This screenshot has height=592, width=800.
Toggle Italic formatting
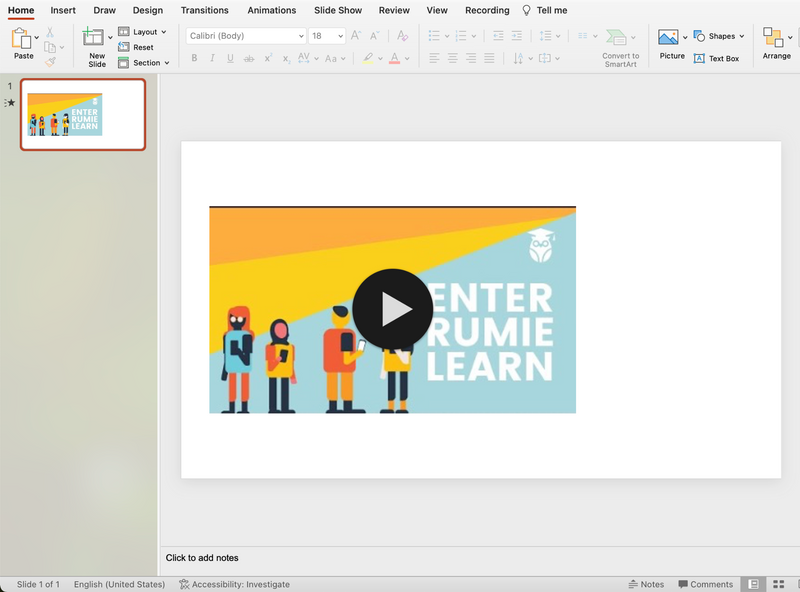212,58
